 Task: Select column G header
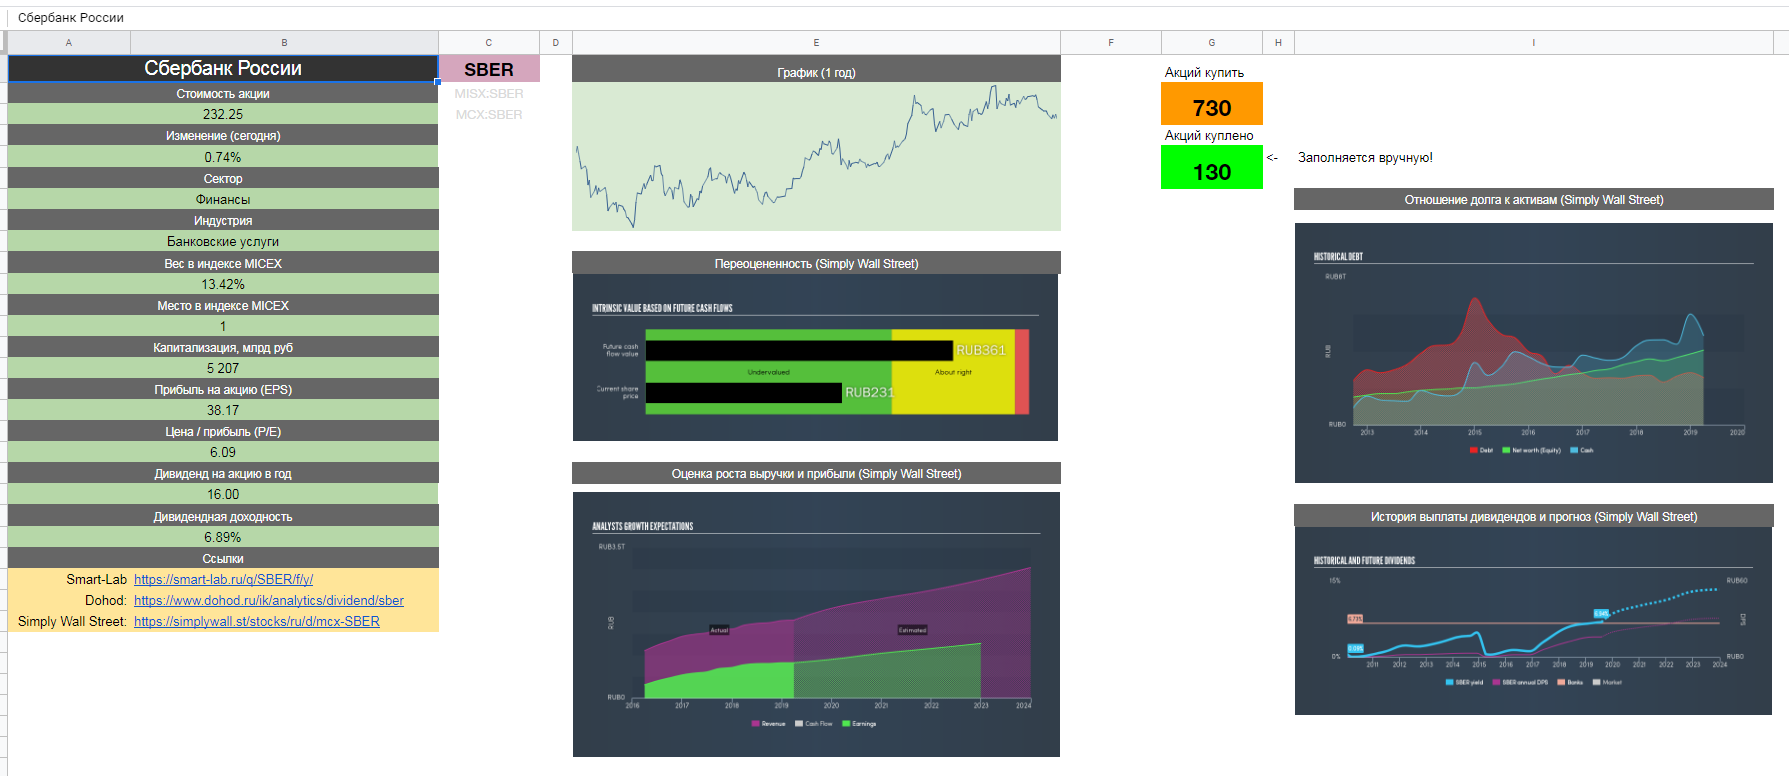(1212, 42)
